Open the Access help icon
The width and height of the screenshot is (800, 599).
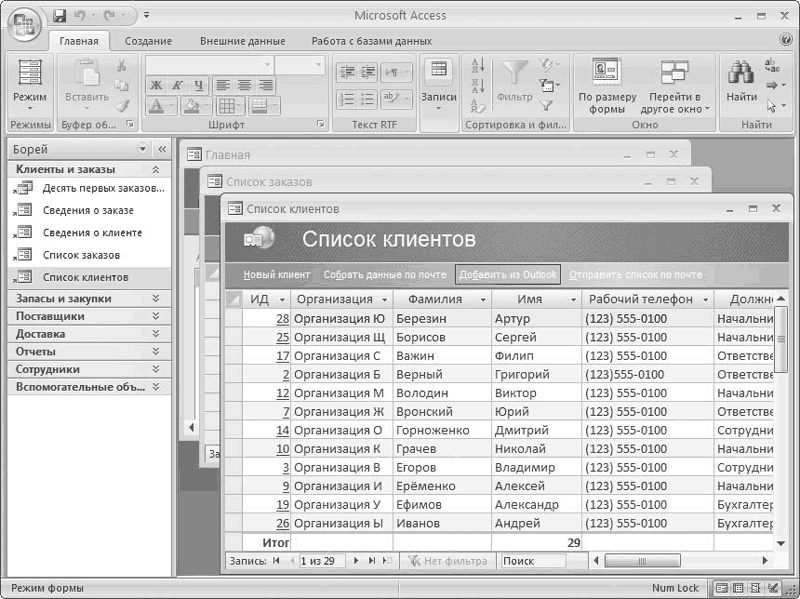(786, 41)
